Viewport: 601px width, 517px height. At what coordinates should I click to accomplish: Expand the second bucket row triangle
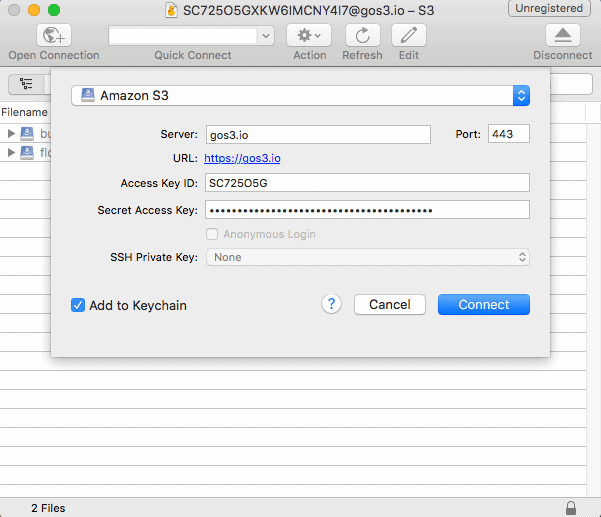click(11, 153)
